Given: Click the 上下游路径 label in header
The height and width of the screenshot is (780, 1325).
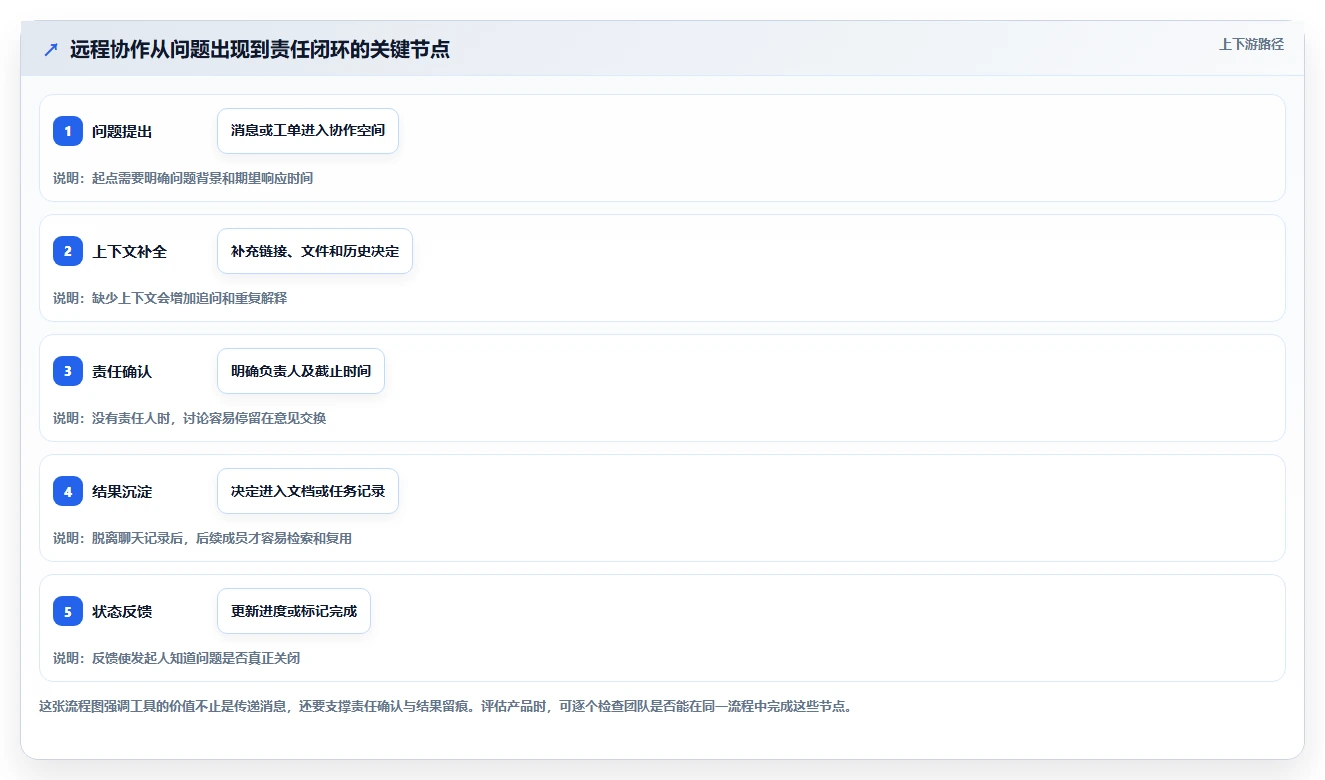Looking at the screenshot, I should pos(1251,44).
